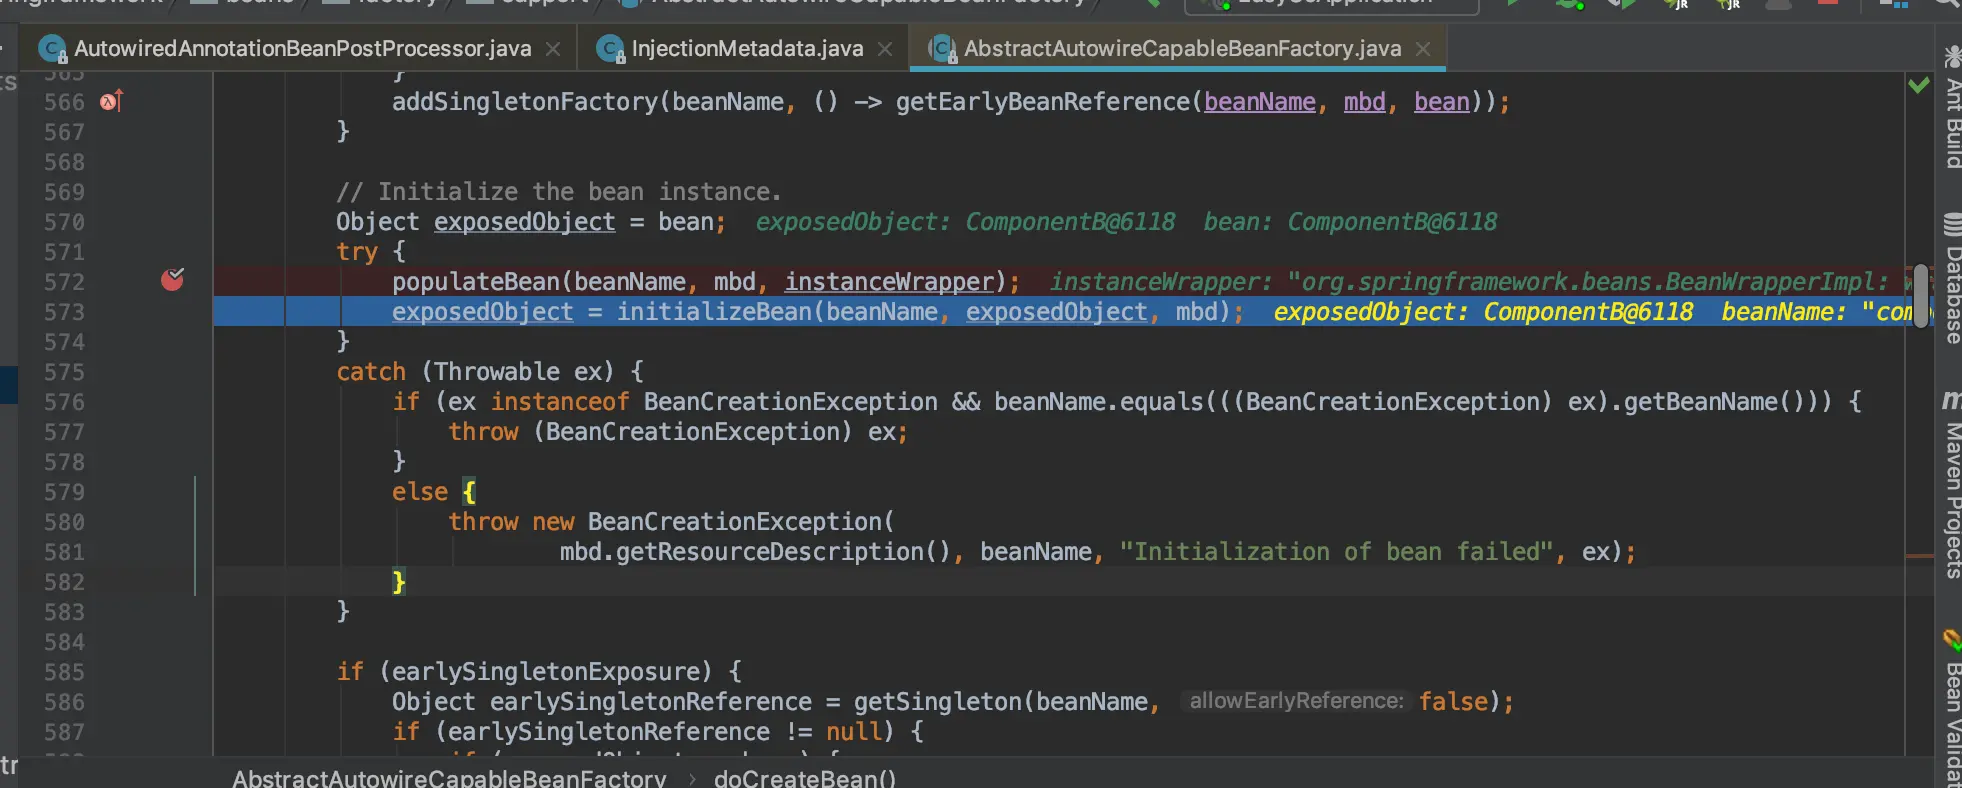
Task: Toggle the breakpoint on line 572
Action: (x=172, y=280)
